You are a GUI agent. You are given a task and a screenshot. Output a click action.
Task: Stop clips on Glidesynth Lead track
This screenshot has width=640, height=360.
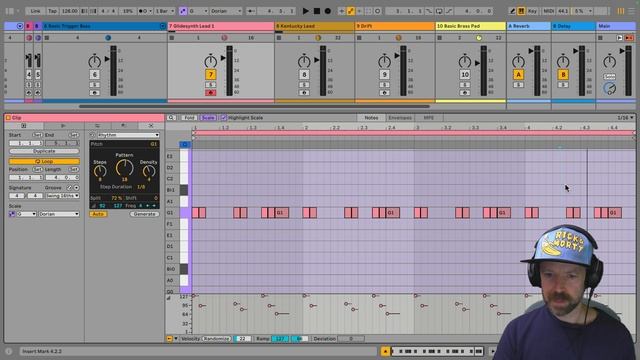click(x=172, y=38)
